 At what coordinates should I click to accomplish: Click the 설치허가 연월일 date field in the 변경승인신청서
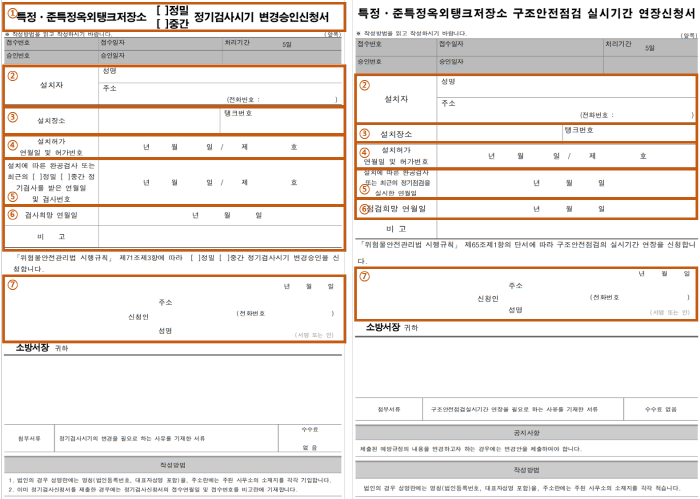point(221,147)
